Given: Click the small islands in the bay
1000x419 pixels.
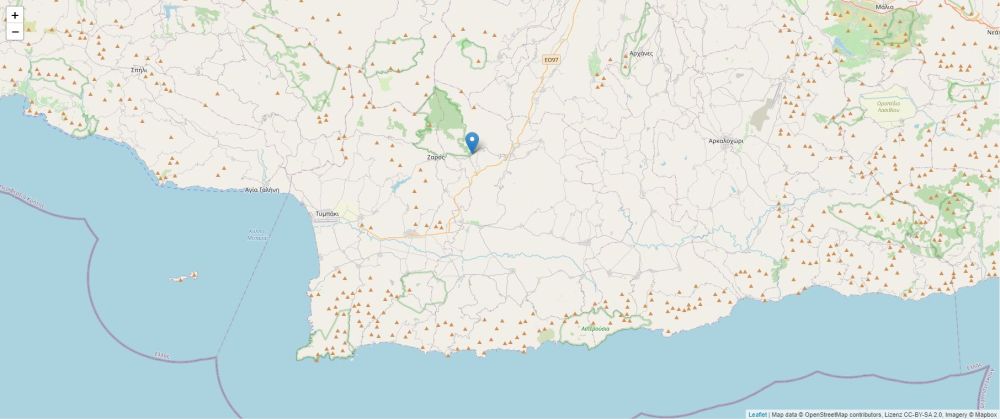Looking at the screenshot, I should pyautogui.click(x=184, y=277).
